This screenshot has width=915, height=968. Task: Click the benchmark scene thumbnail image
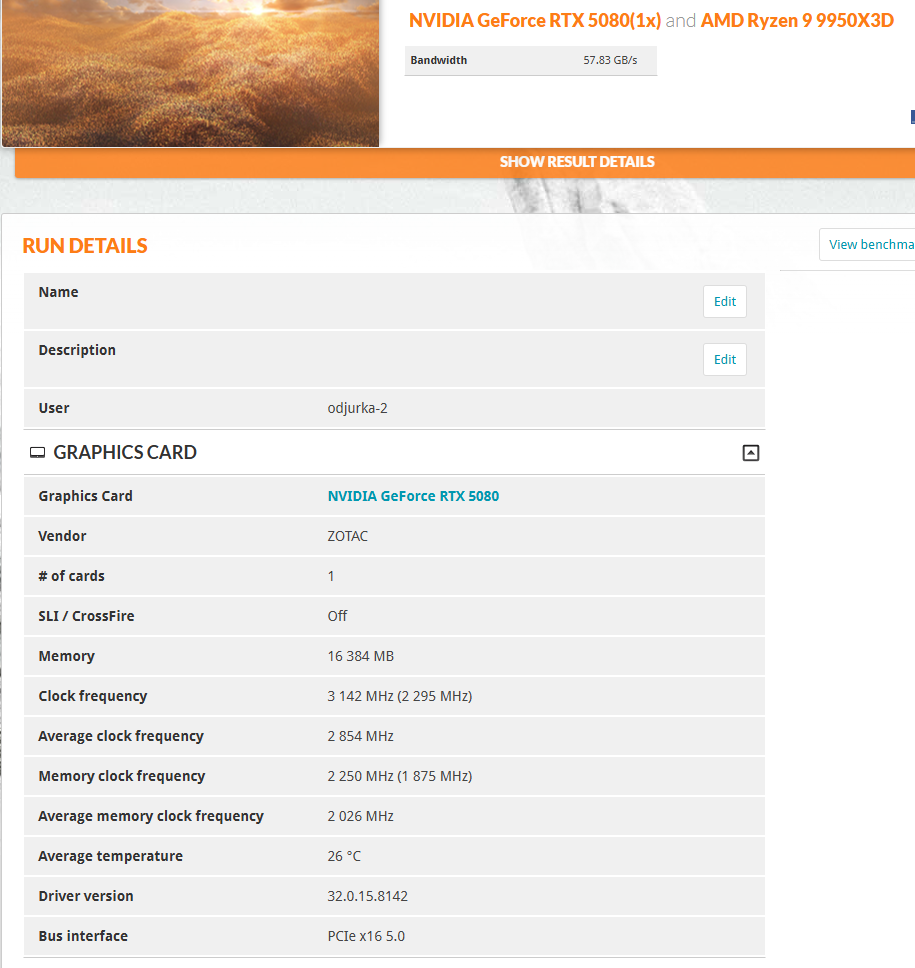190,73
